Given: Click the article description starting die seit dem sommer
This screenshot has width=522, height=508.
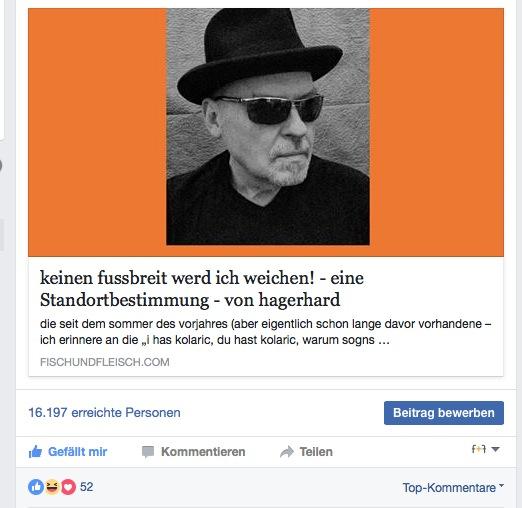Looking at the screenshot, I should tap(265, 332).
